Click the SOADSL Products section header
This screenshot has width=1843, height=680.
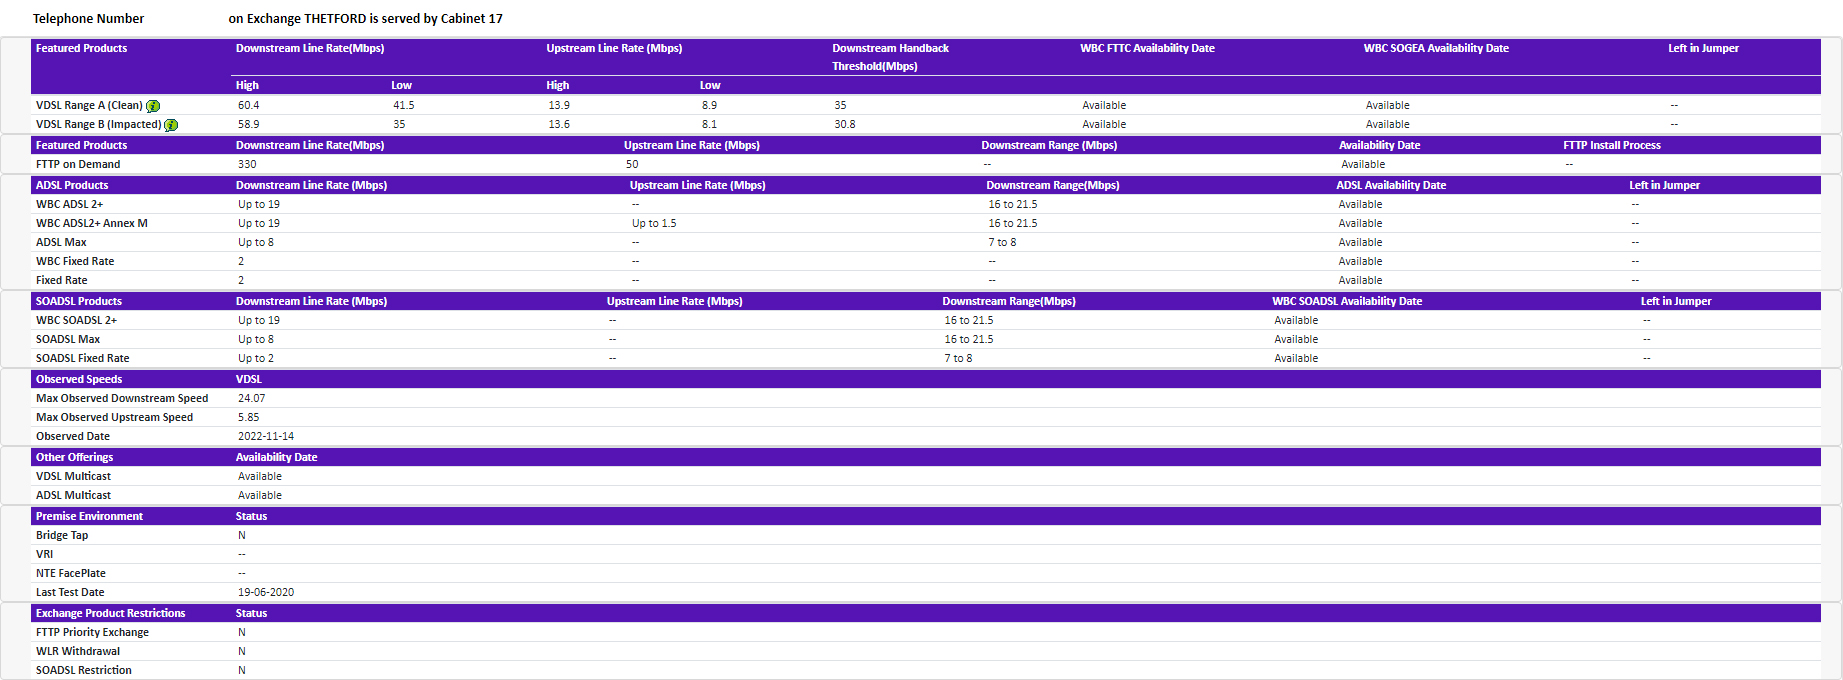click(x=79, y=301)
